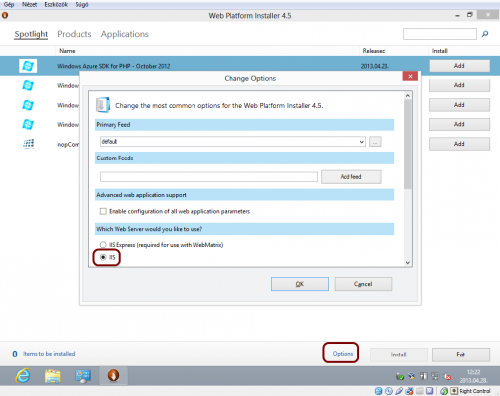Viewport: 500px width, 396px height.
Task: Open File Explorer from the taskbar
Action: point(53,376)
